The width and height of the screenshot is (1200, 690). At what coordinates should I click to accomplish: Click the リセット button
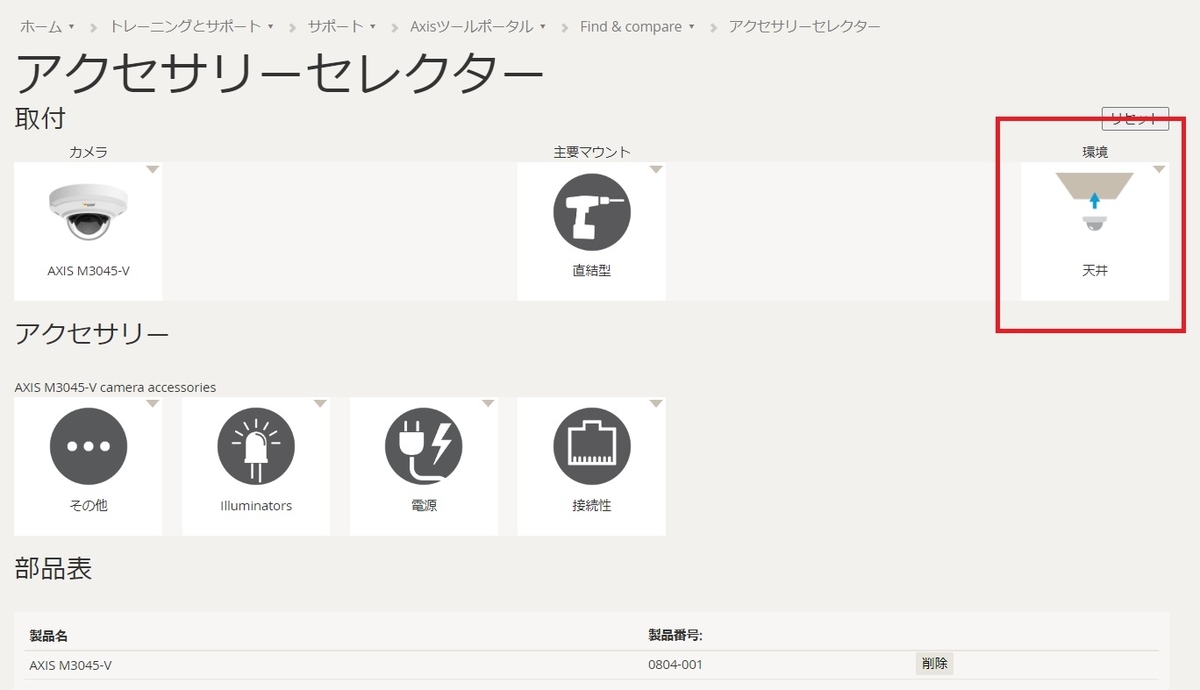[x=1135, y=119]
